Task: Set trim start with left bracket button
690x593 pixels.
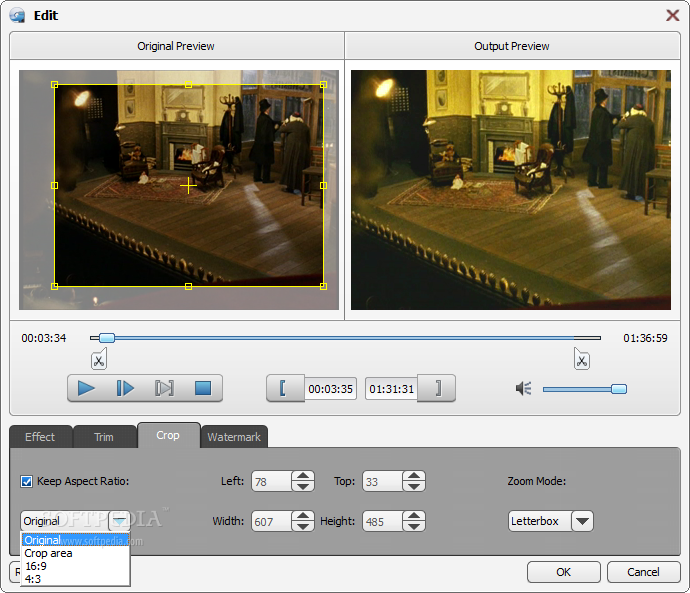Action: (x=285, y=388)
